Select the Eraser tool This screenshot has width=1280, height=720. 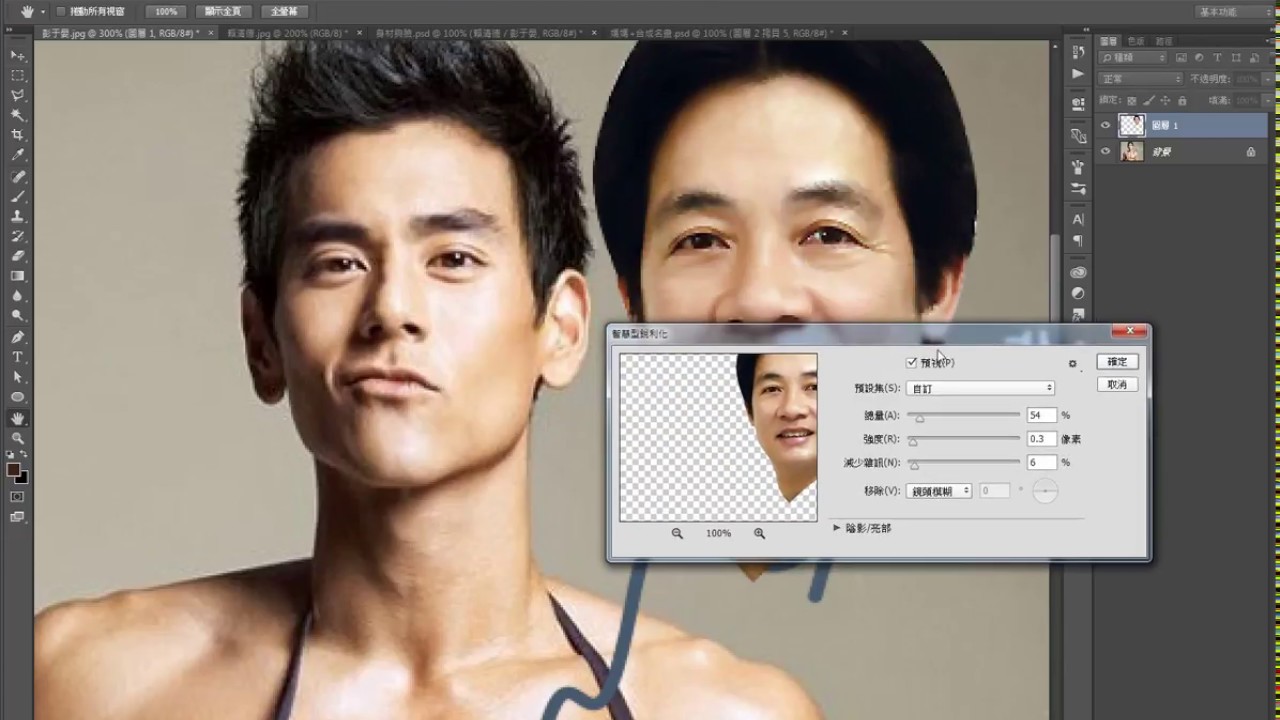point(18,257)
